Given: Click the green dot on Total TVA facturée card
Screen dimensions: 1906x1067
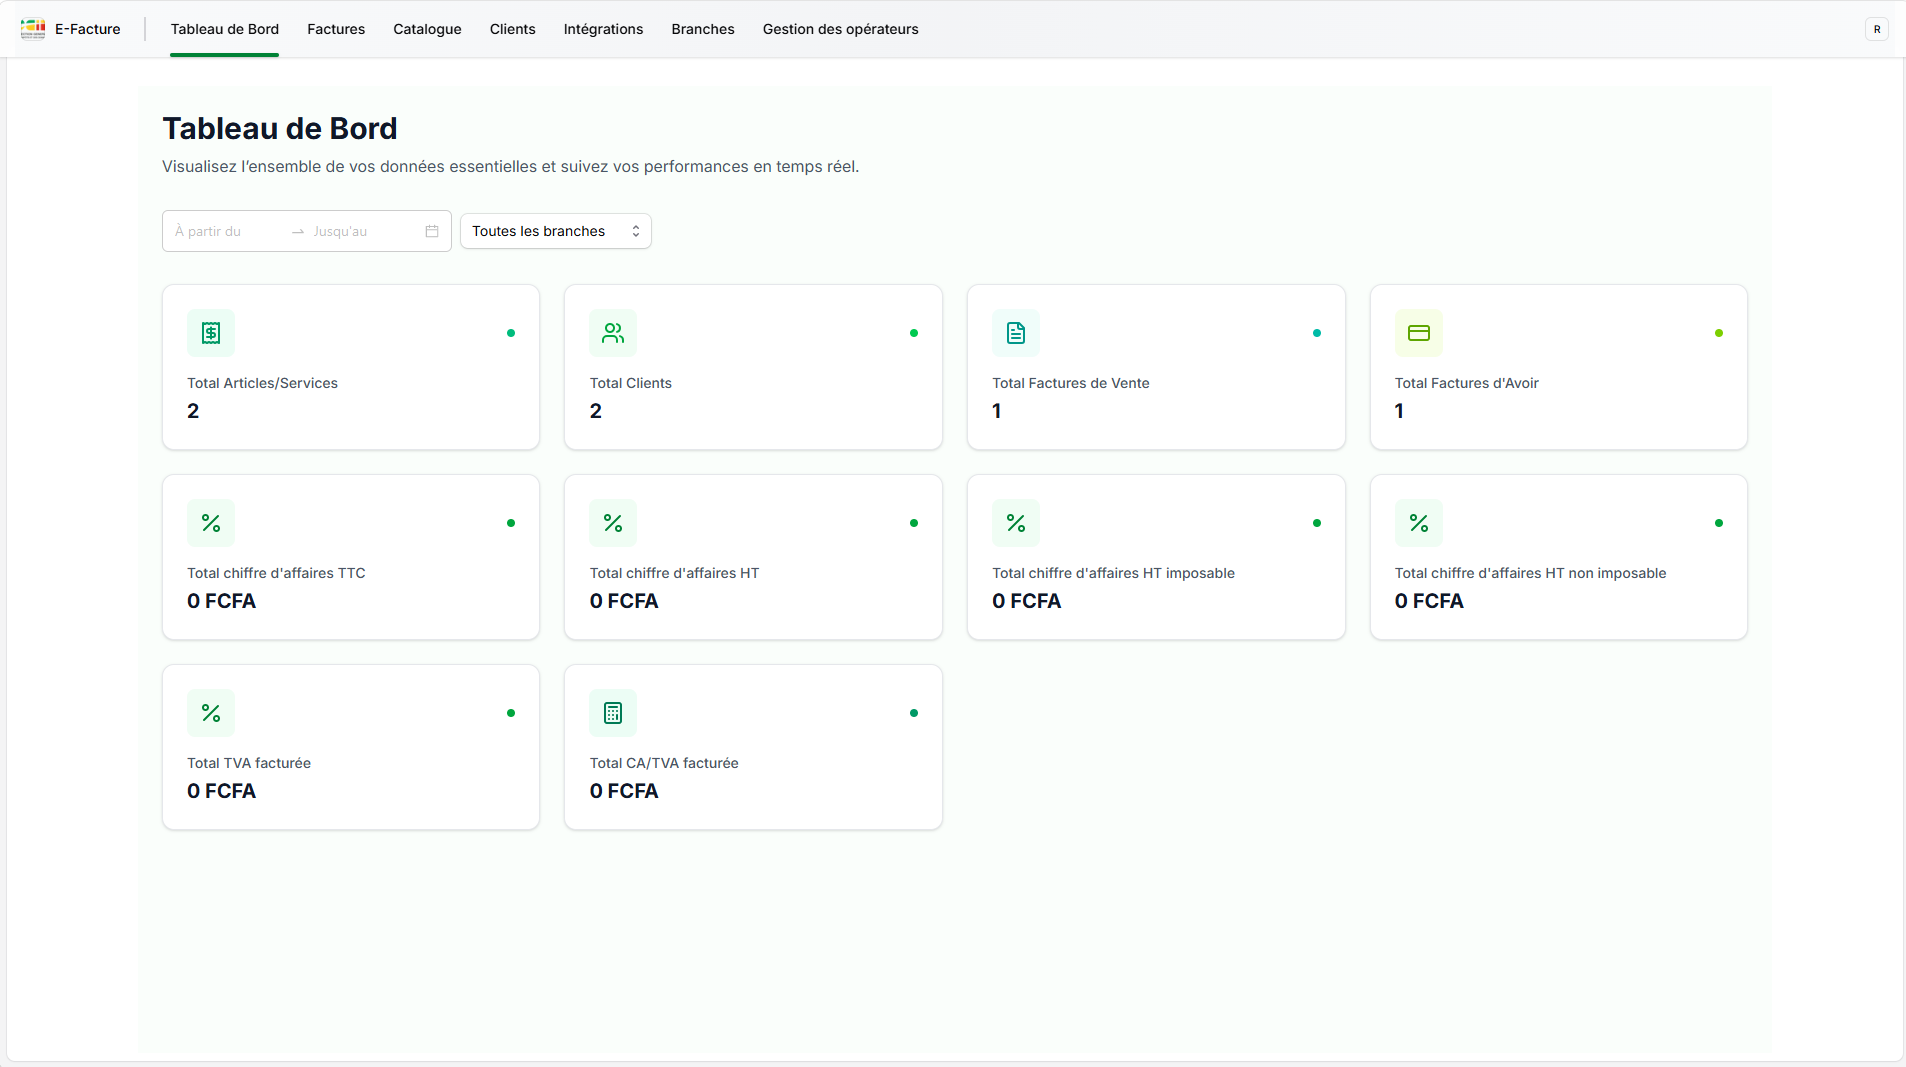Looking at the screenshot, I should [510, 713].
